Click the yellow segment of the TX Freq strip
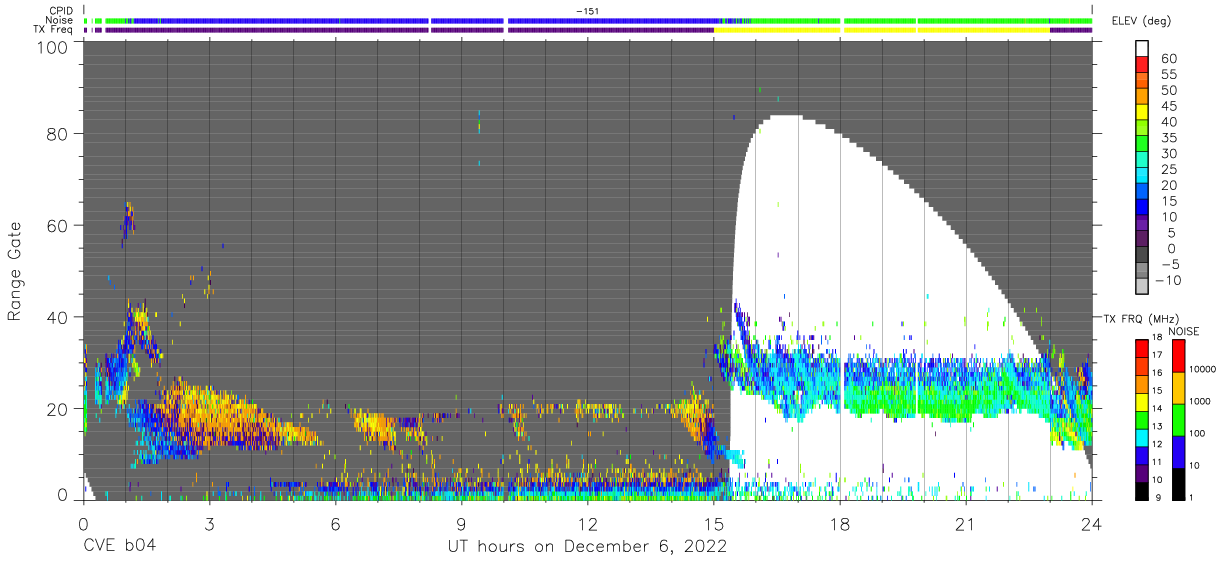Screen dimensions: 1228x567 tap(881, 30)
